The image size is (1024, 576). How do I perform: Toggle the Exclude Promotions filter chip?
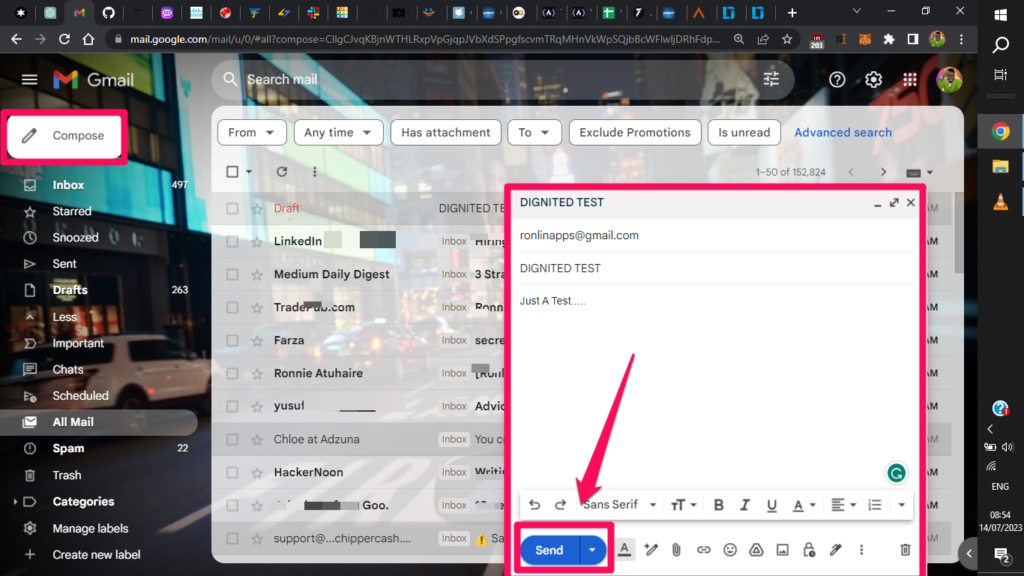coord(635,133)
